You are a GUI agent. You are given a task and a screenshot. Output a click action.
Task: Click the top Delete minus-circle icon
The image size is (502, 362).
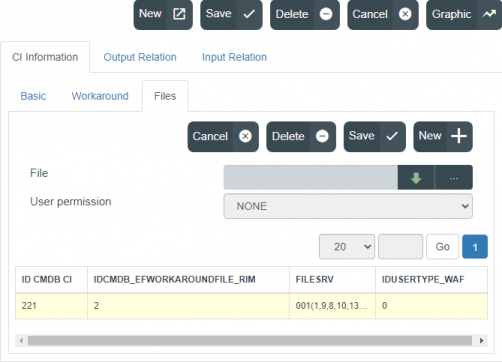tap(326, 14)
